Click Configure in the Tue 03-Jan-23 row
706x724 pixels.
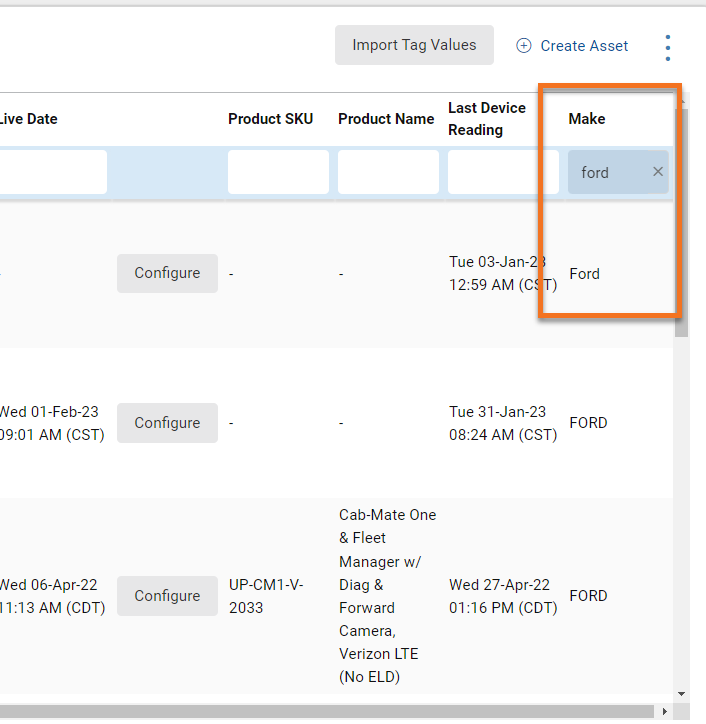pyautogui.click(x=167, y=273)
